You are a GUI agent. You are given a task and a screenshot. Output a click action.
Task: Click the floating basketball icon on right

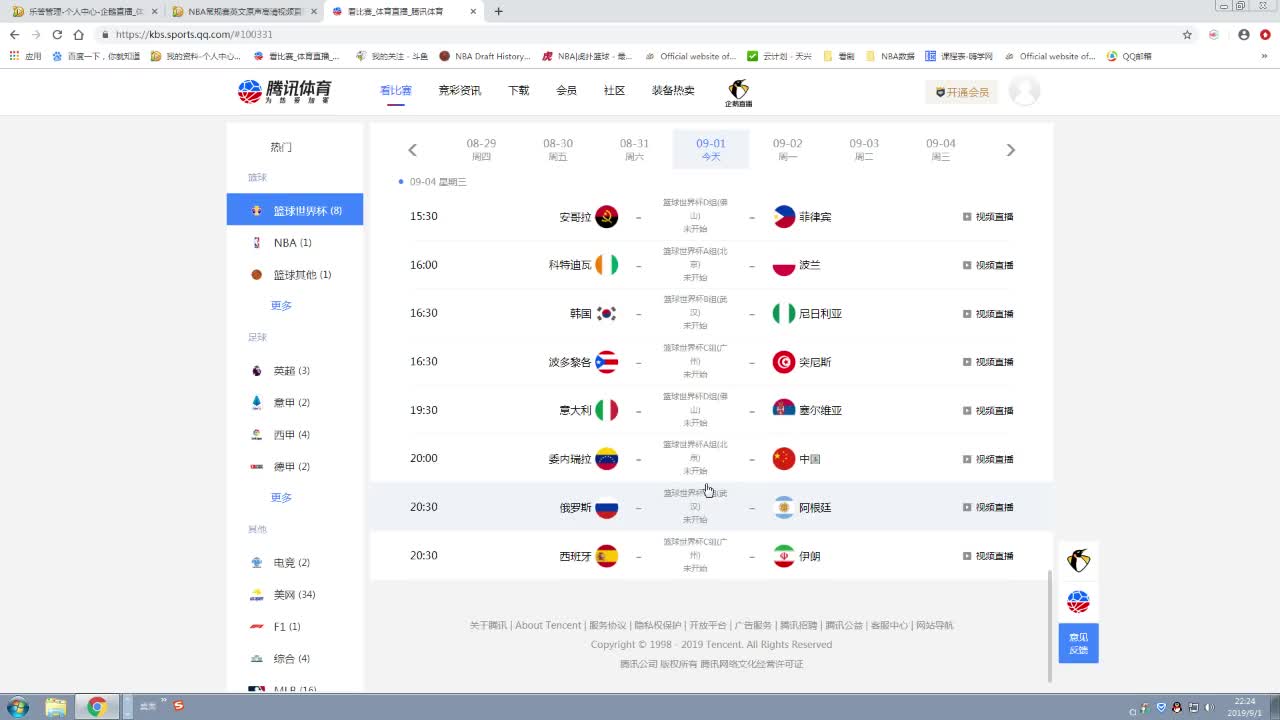tap(1078, 602)
